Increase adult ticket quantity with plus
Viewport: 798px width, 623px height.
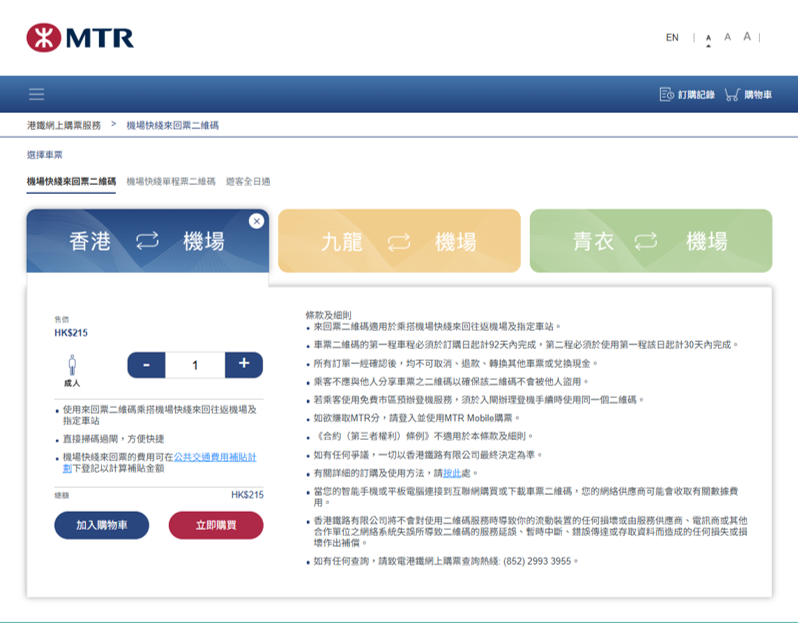244,365
